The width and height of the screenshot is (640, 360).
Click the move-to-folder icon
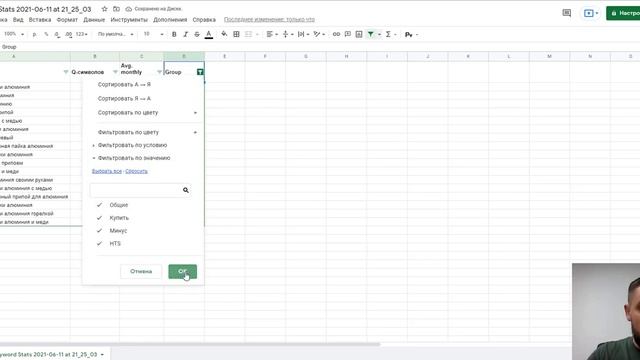point(116,9)
